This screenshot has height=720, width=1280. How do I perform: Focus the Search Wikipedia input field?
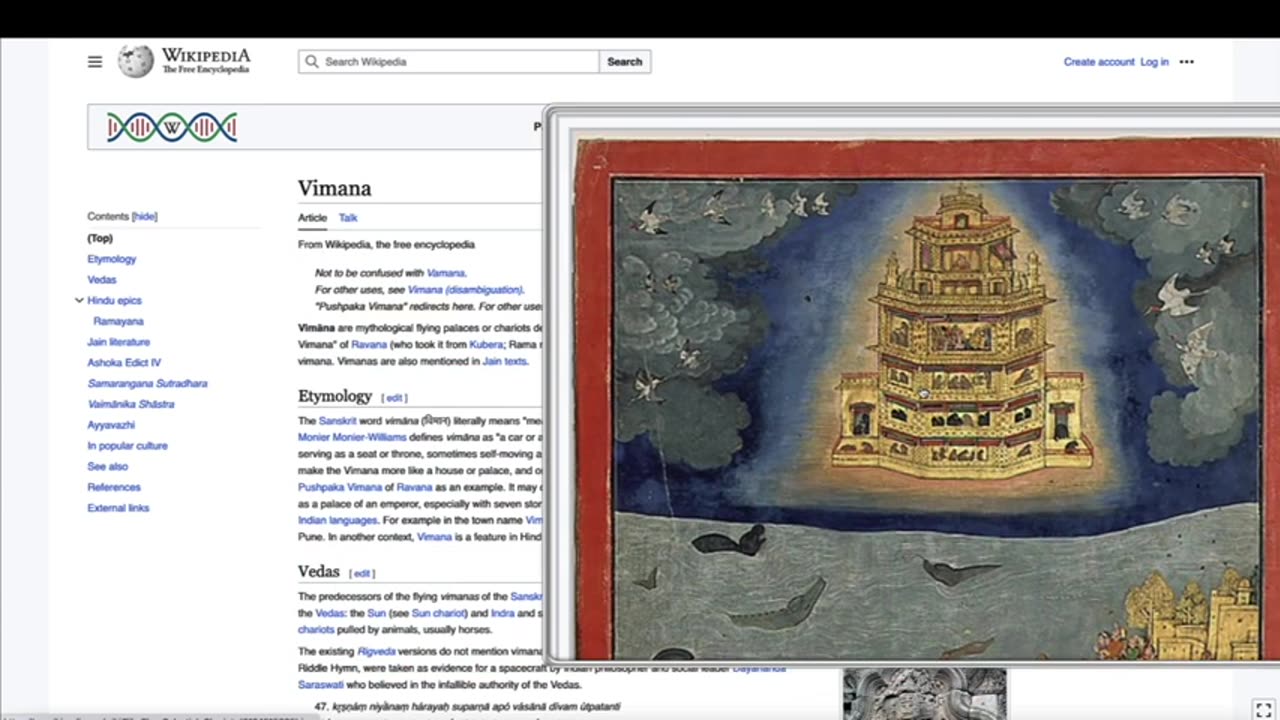448,62
